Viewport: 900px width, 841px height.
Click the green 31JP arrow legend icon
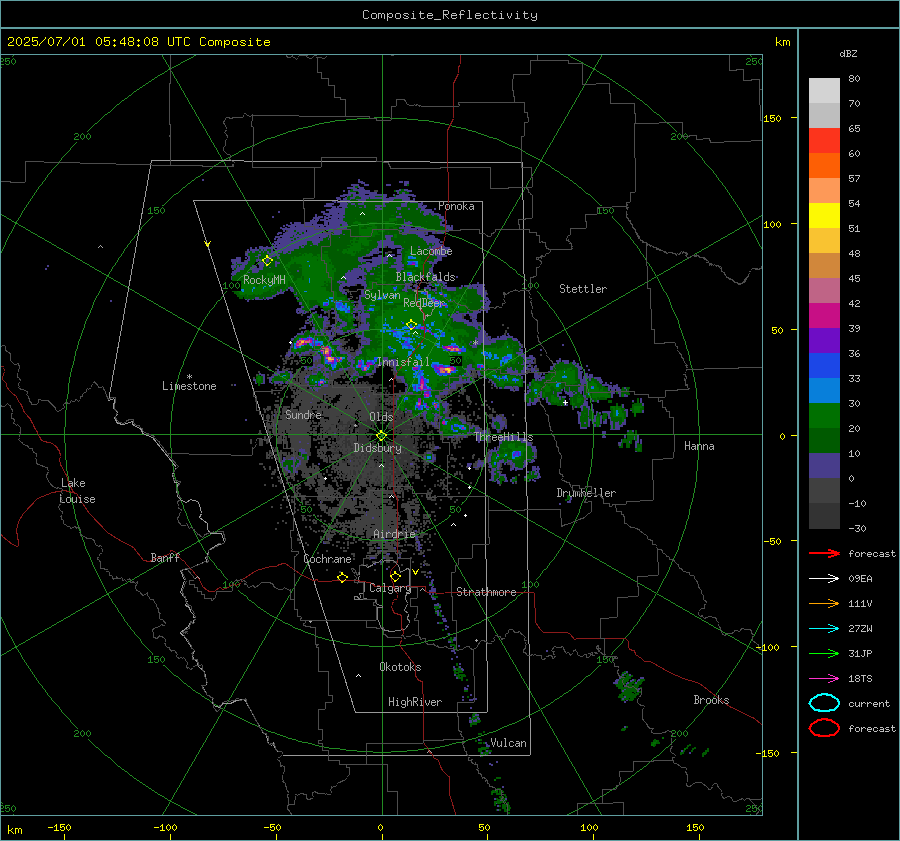coord(824,653)
